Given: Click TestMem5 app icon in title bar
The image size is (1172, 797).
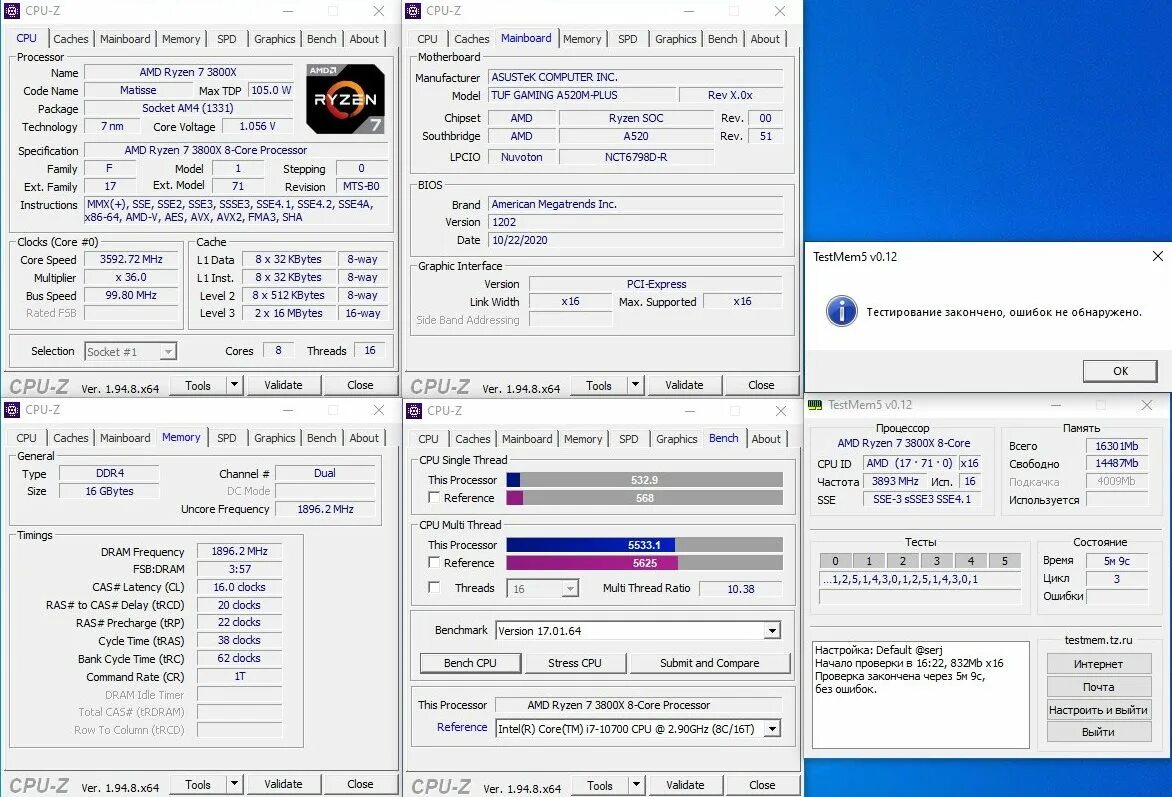Looking at the screenshot, I should (815, 404).
